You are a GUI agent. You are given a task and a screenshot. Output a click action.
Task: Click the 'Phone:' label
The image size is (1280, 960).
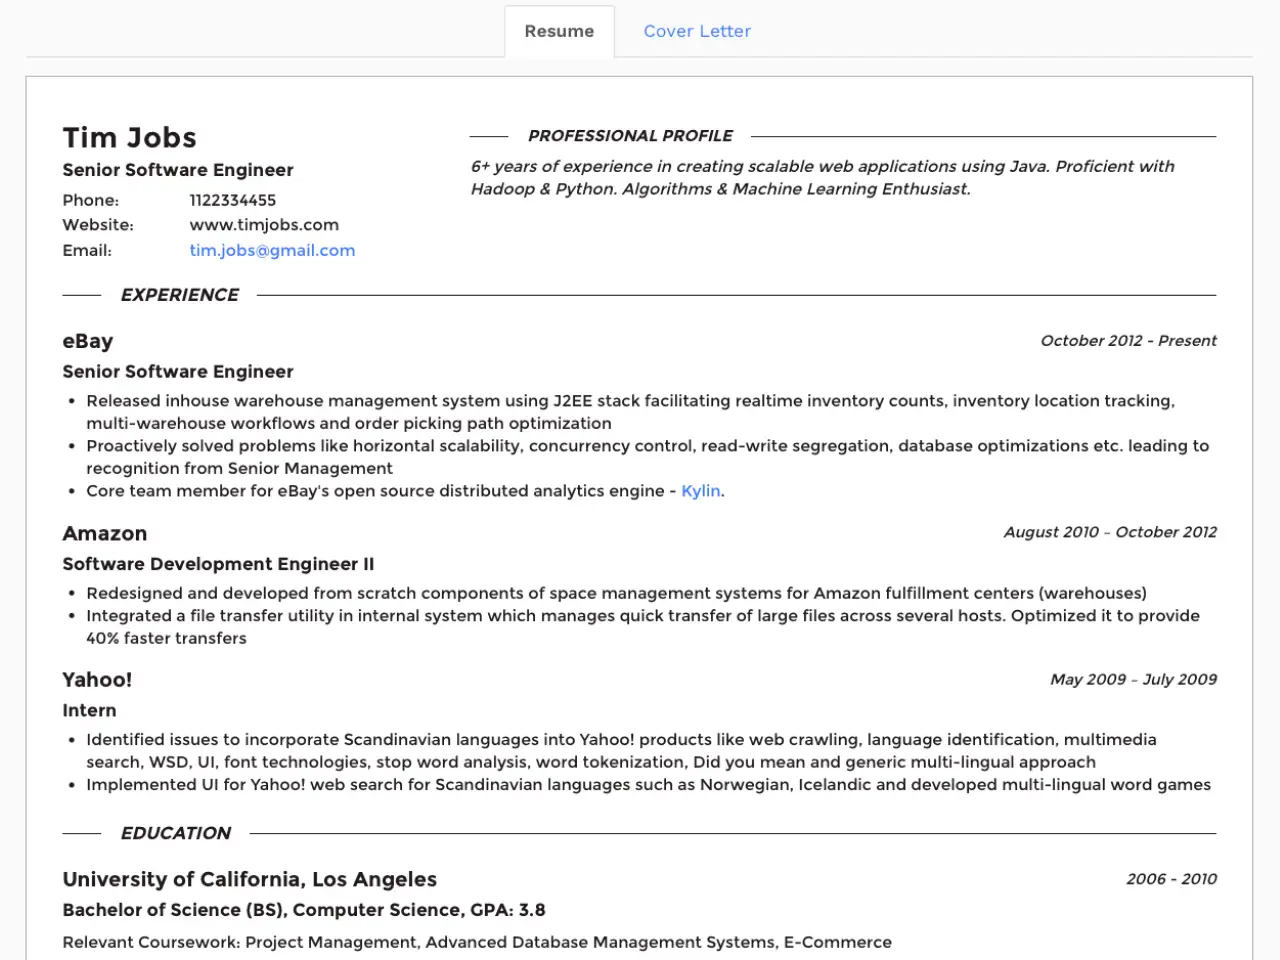(90, 200)
